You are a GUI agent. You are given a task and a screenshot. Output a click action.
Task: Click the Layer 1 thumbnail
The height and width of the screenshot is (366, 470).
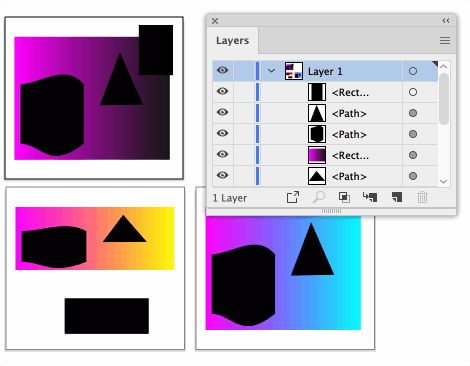pos(294,71)
